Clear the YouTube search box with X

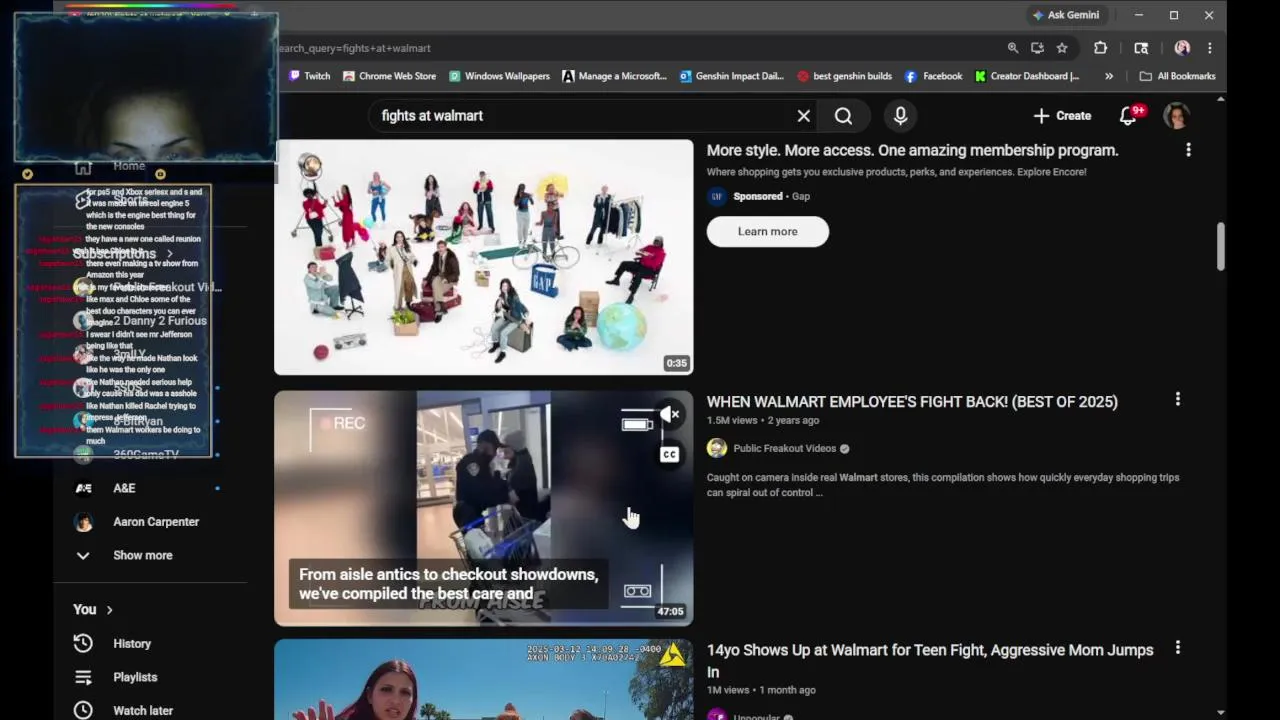point(803,116)
